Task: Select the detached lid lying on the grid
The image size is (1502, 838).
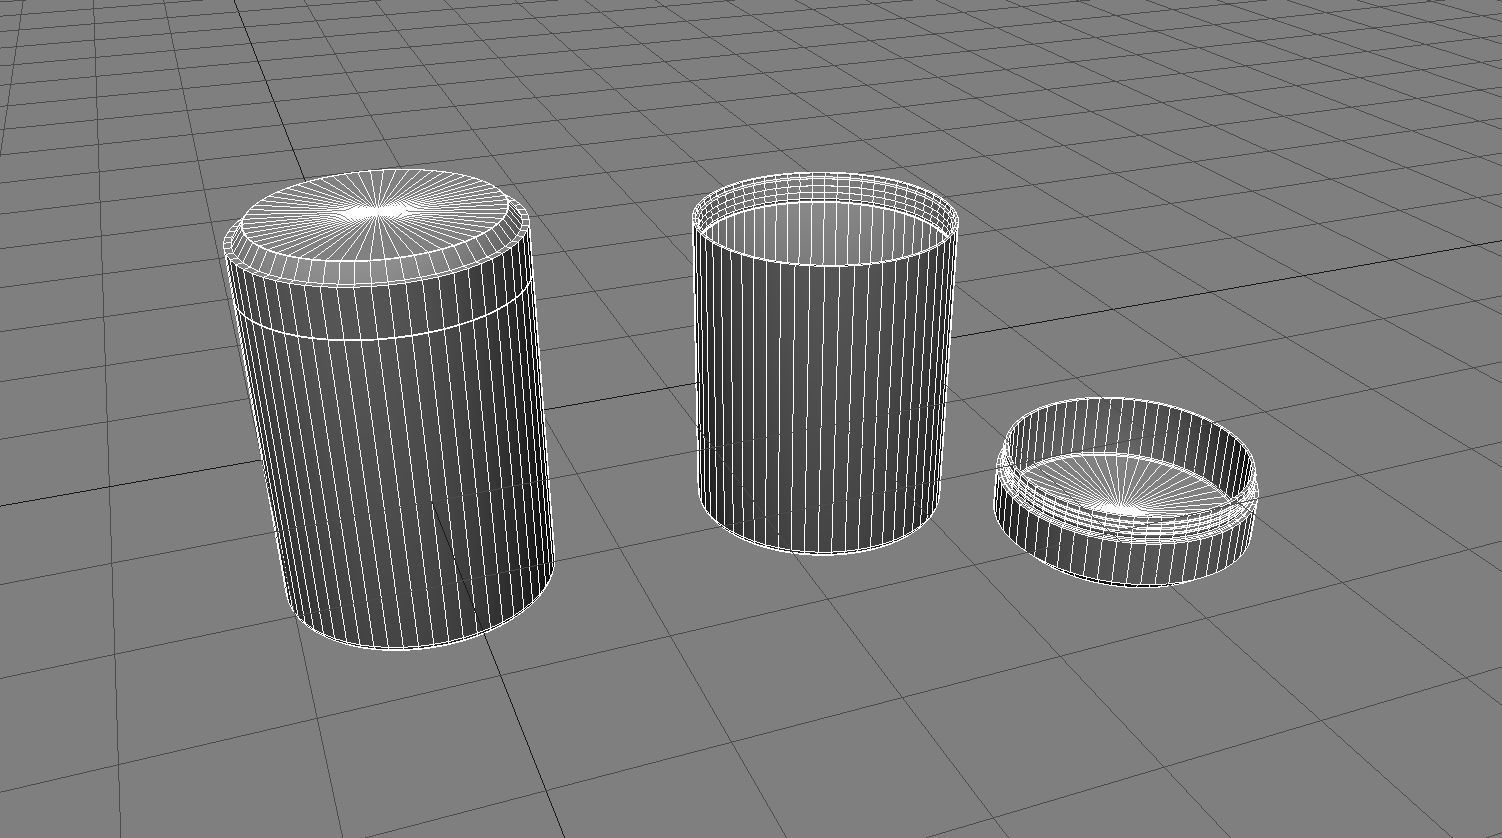Action: 1126,491
